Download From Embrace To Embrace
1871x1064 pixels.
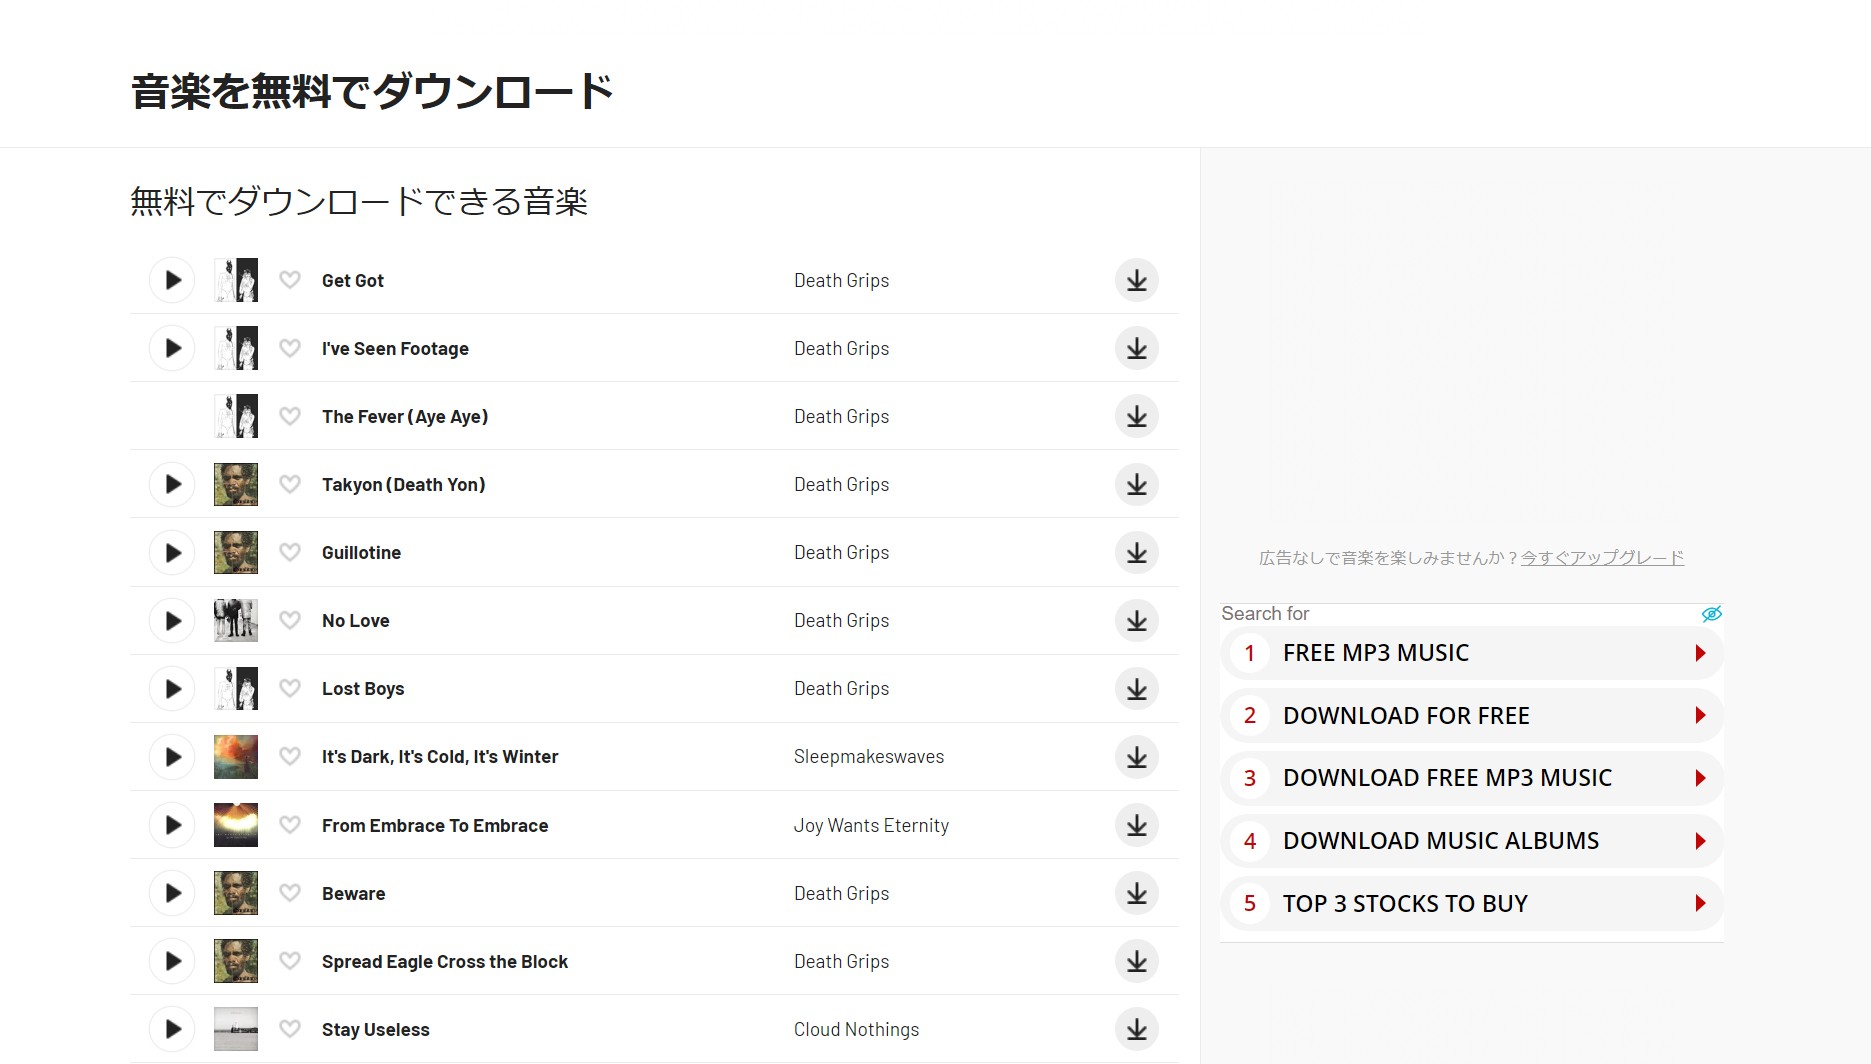[1137, 825]
